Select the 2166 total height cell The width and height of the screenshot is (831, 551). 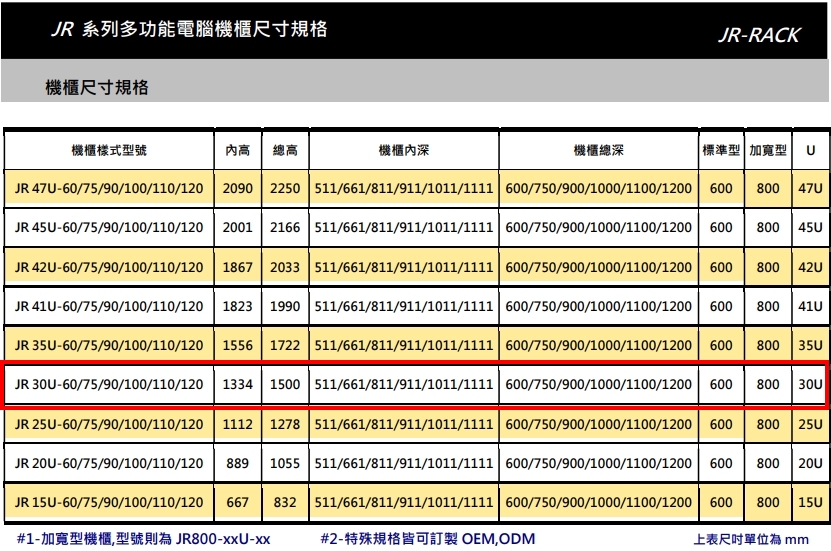click(x=285, y=227)
